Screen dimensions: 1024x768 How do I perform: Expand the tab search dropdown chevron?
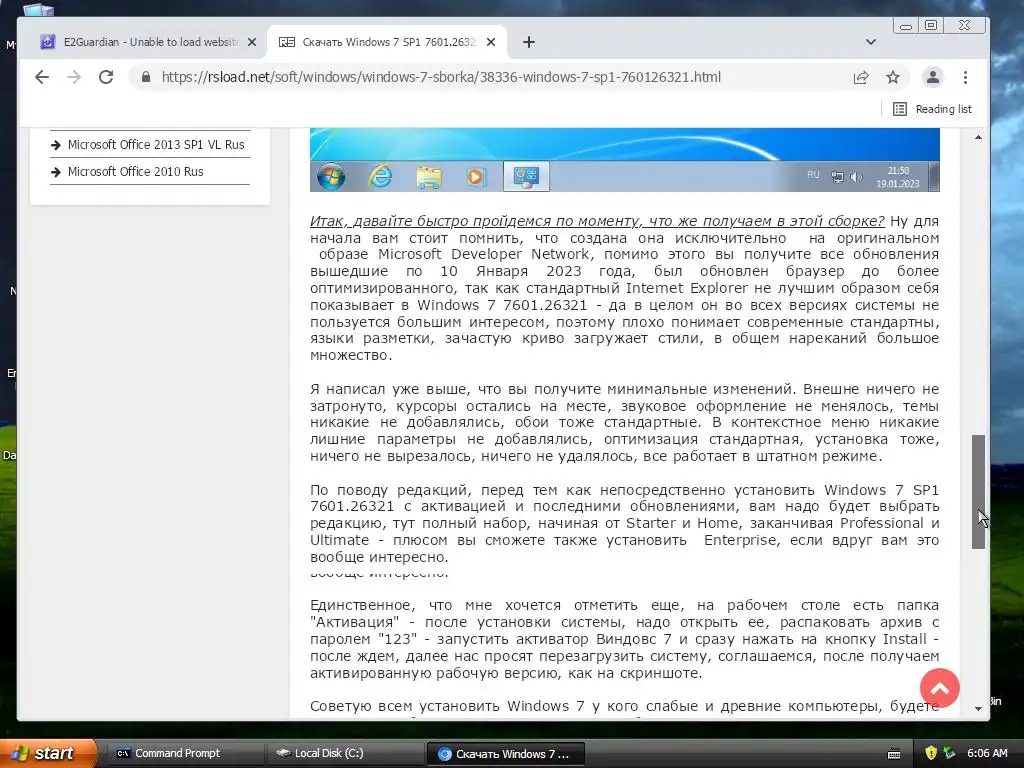click(x=871, y=42)
